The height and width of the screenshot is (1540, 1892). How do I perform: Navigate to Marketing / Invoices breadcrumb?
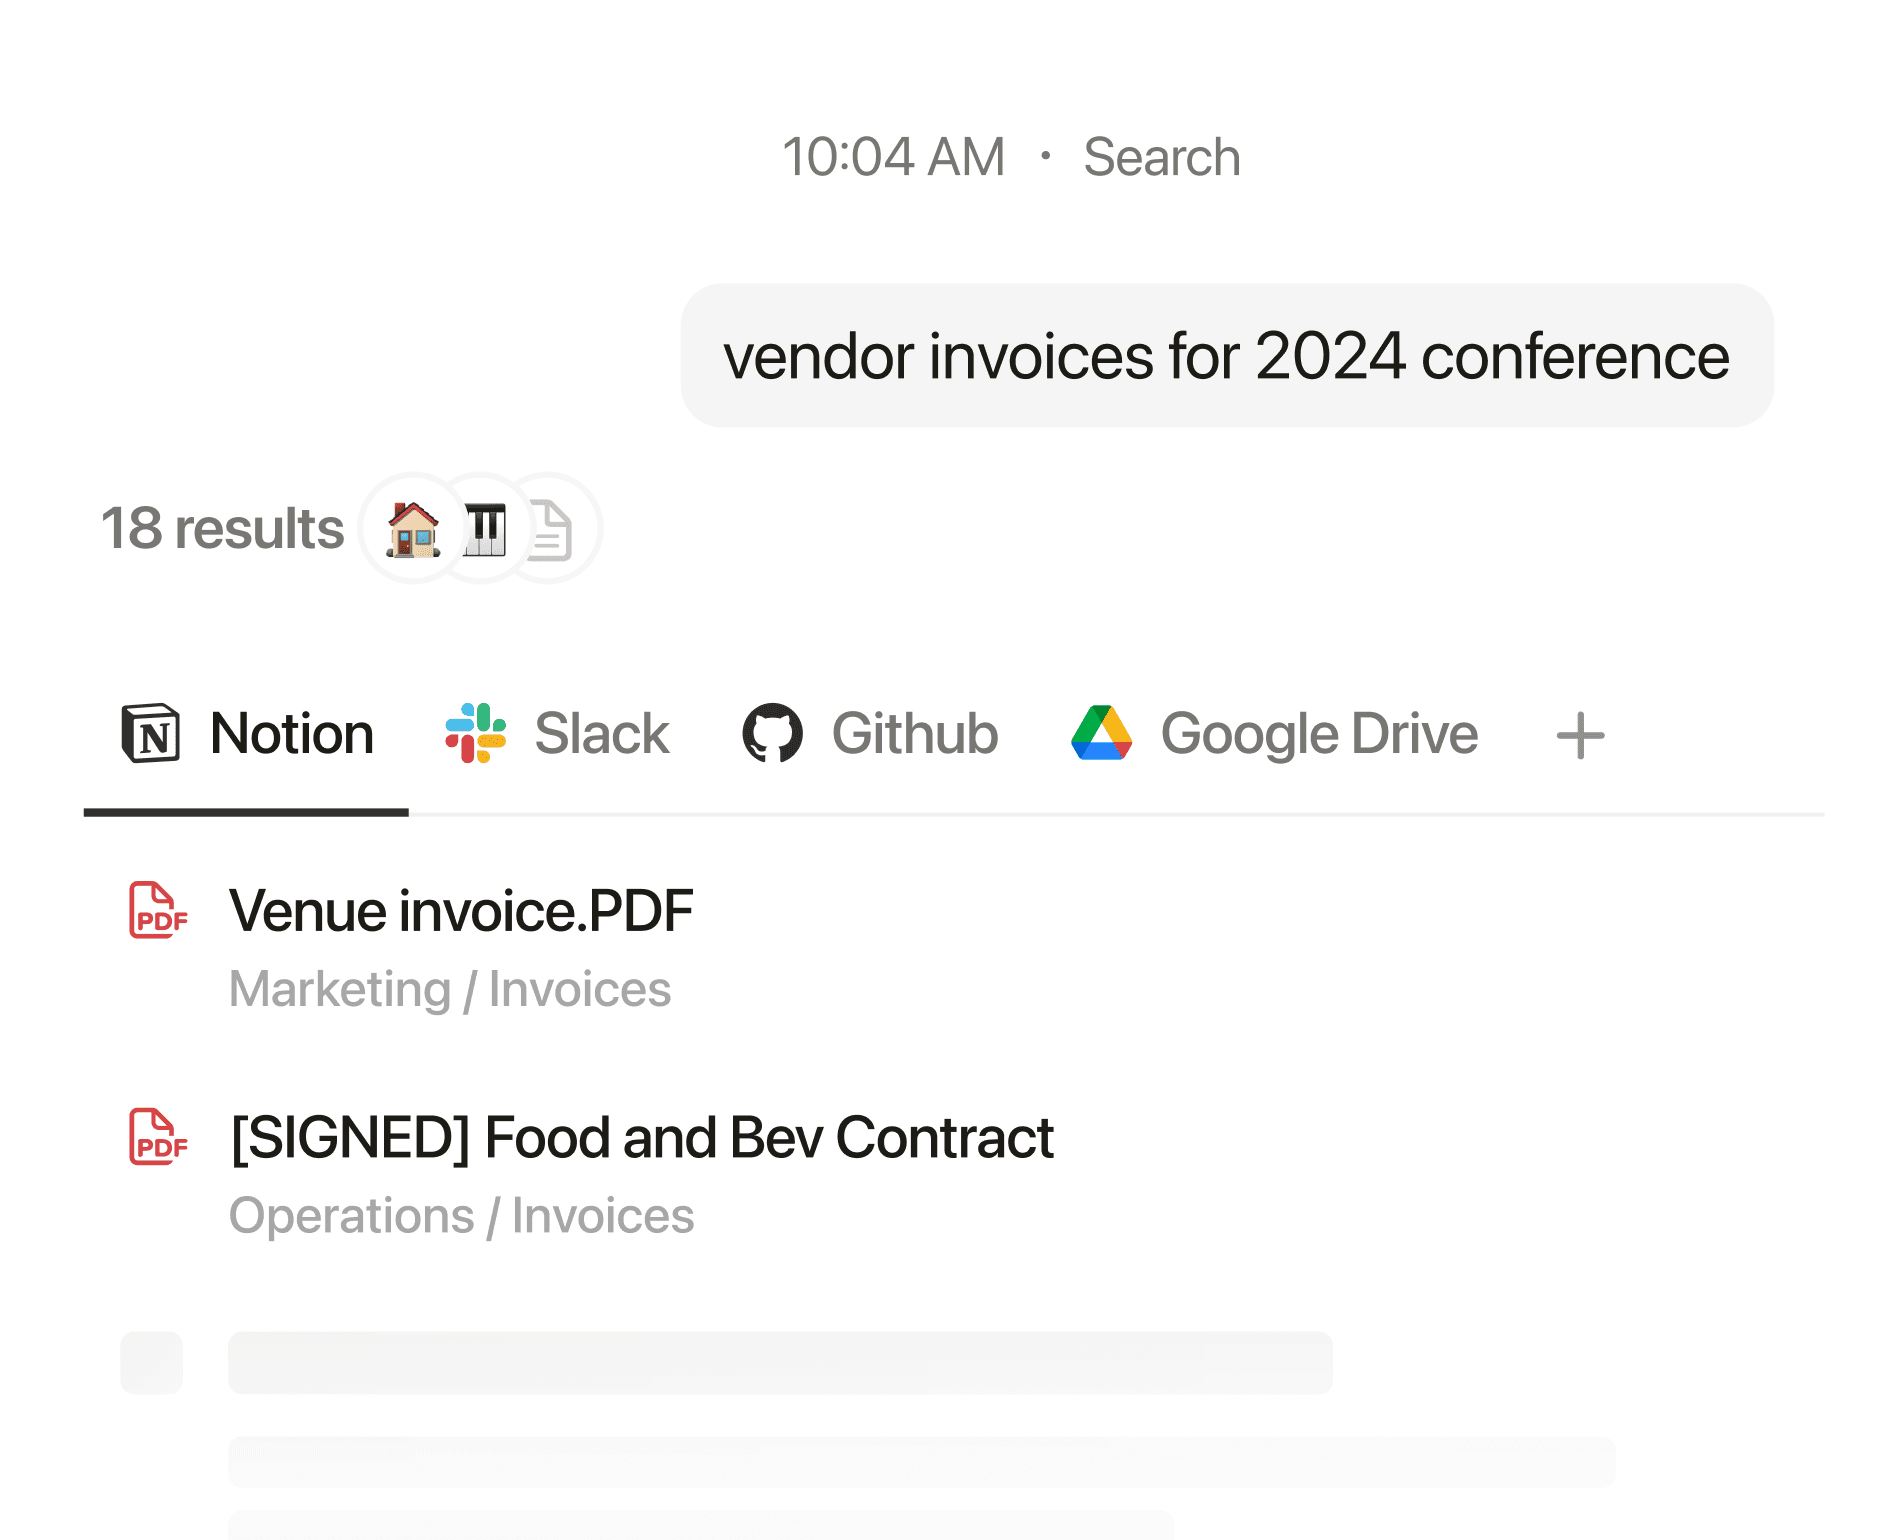click(450, 989)
